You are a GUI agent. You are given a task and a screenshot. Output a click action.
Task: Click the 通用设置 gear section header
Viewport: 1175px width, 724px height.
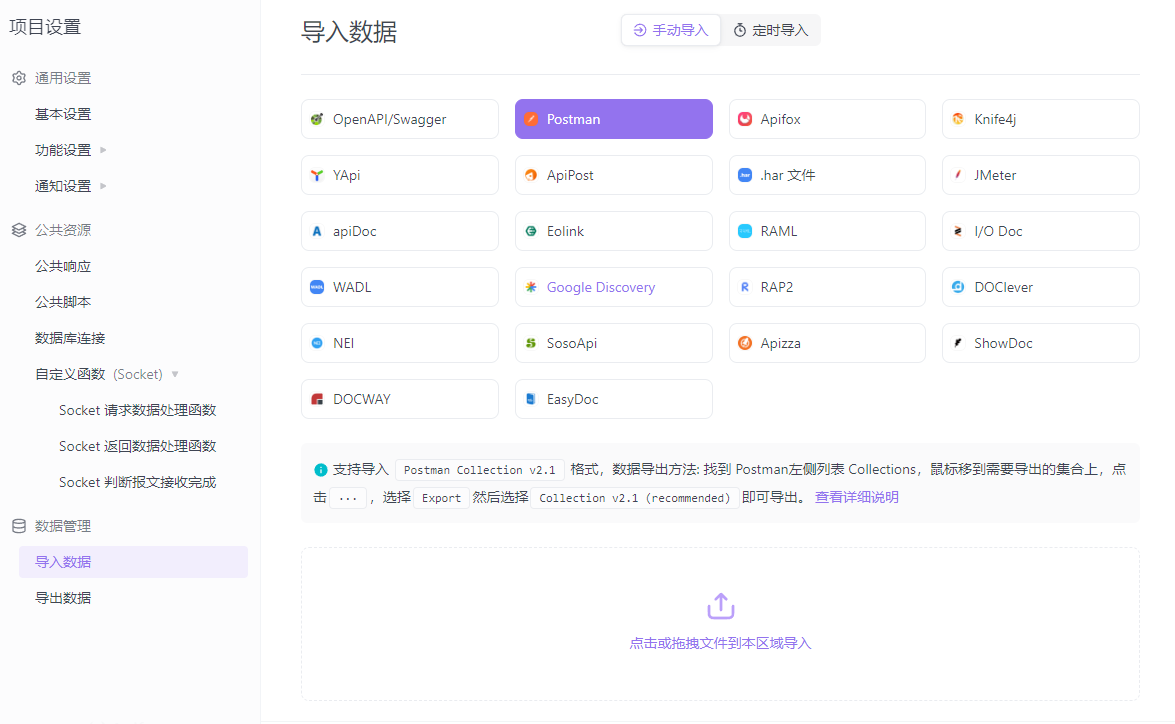tap(51, 78)
